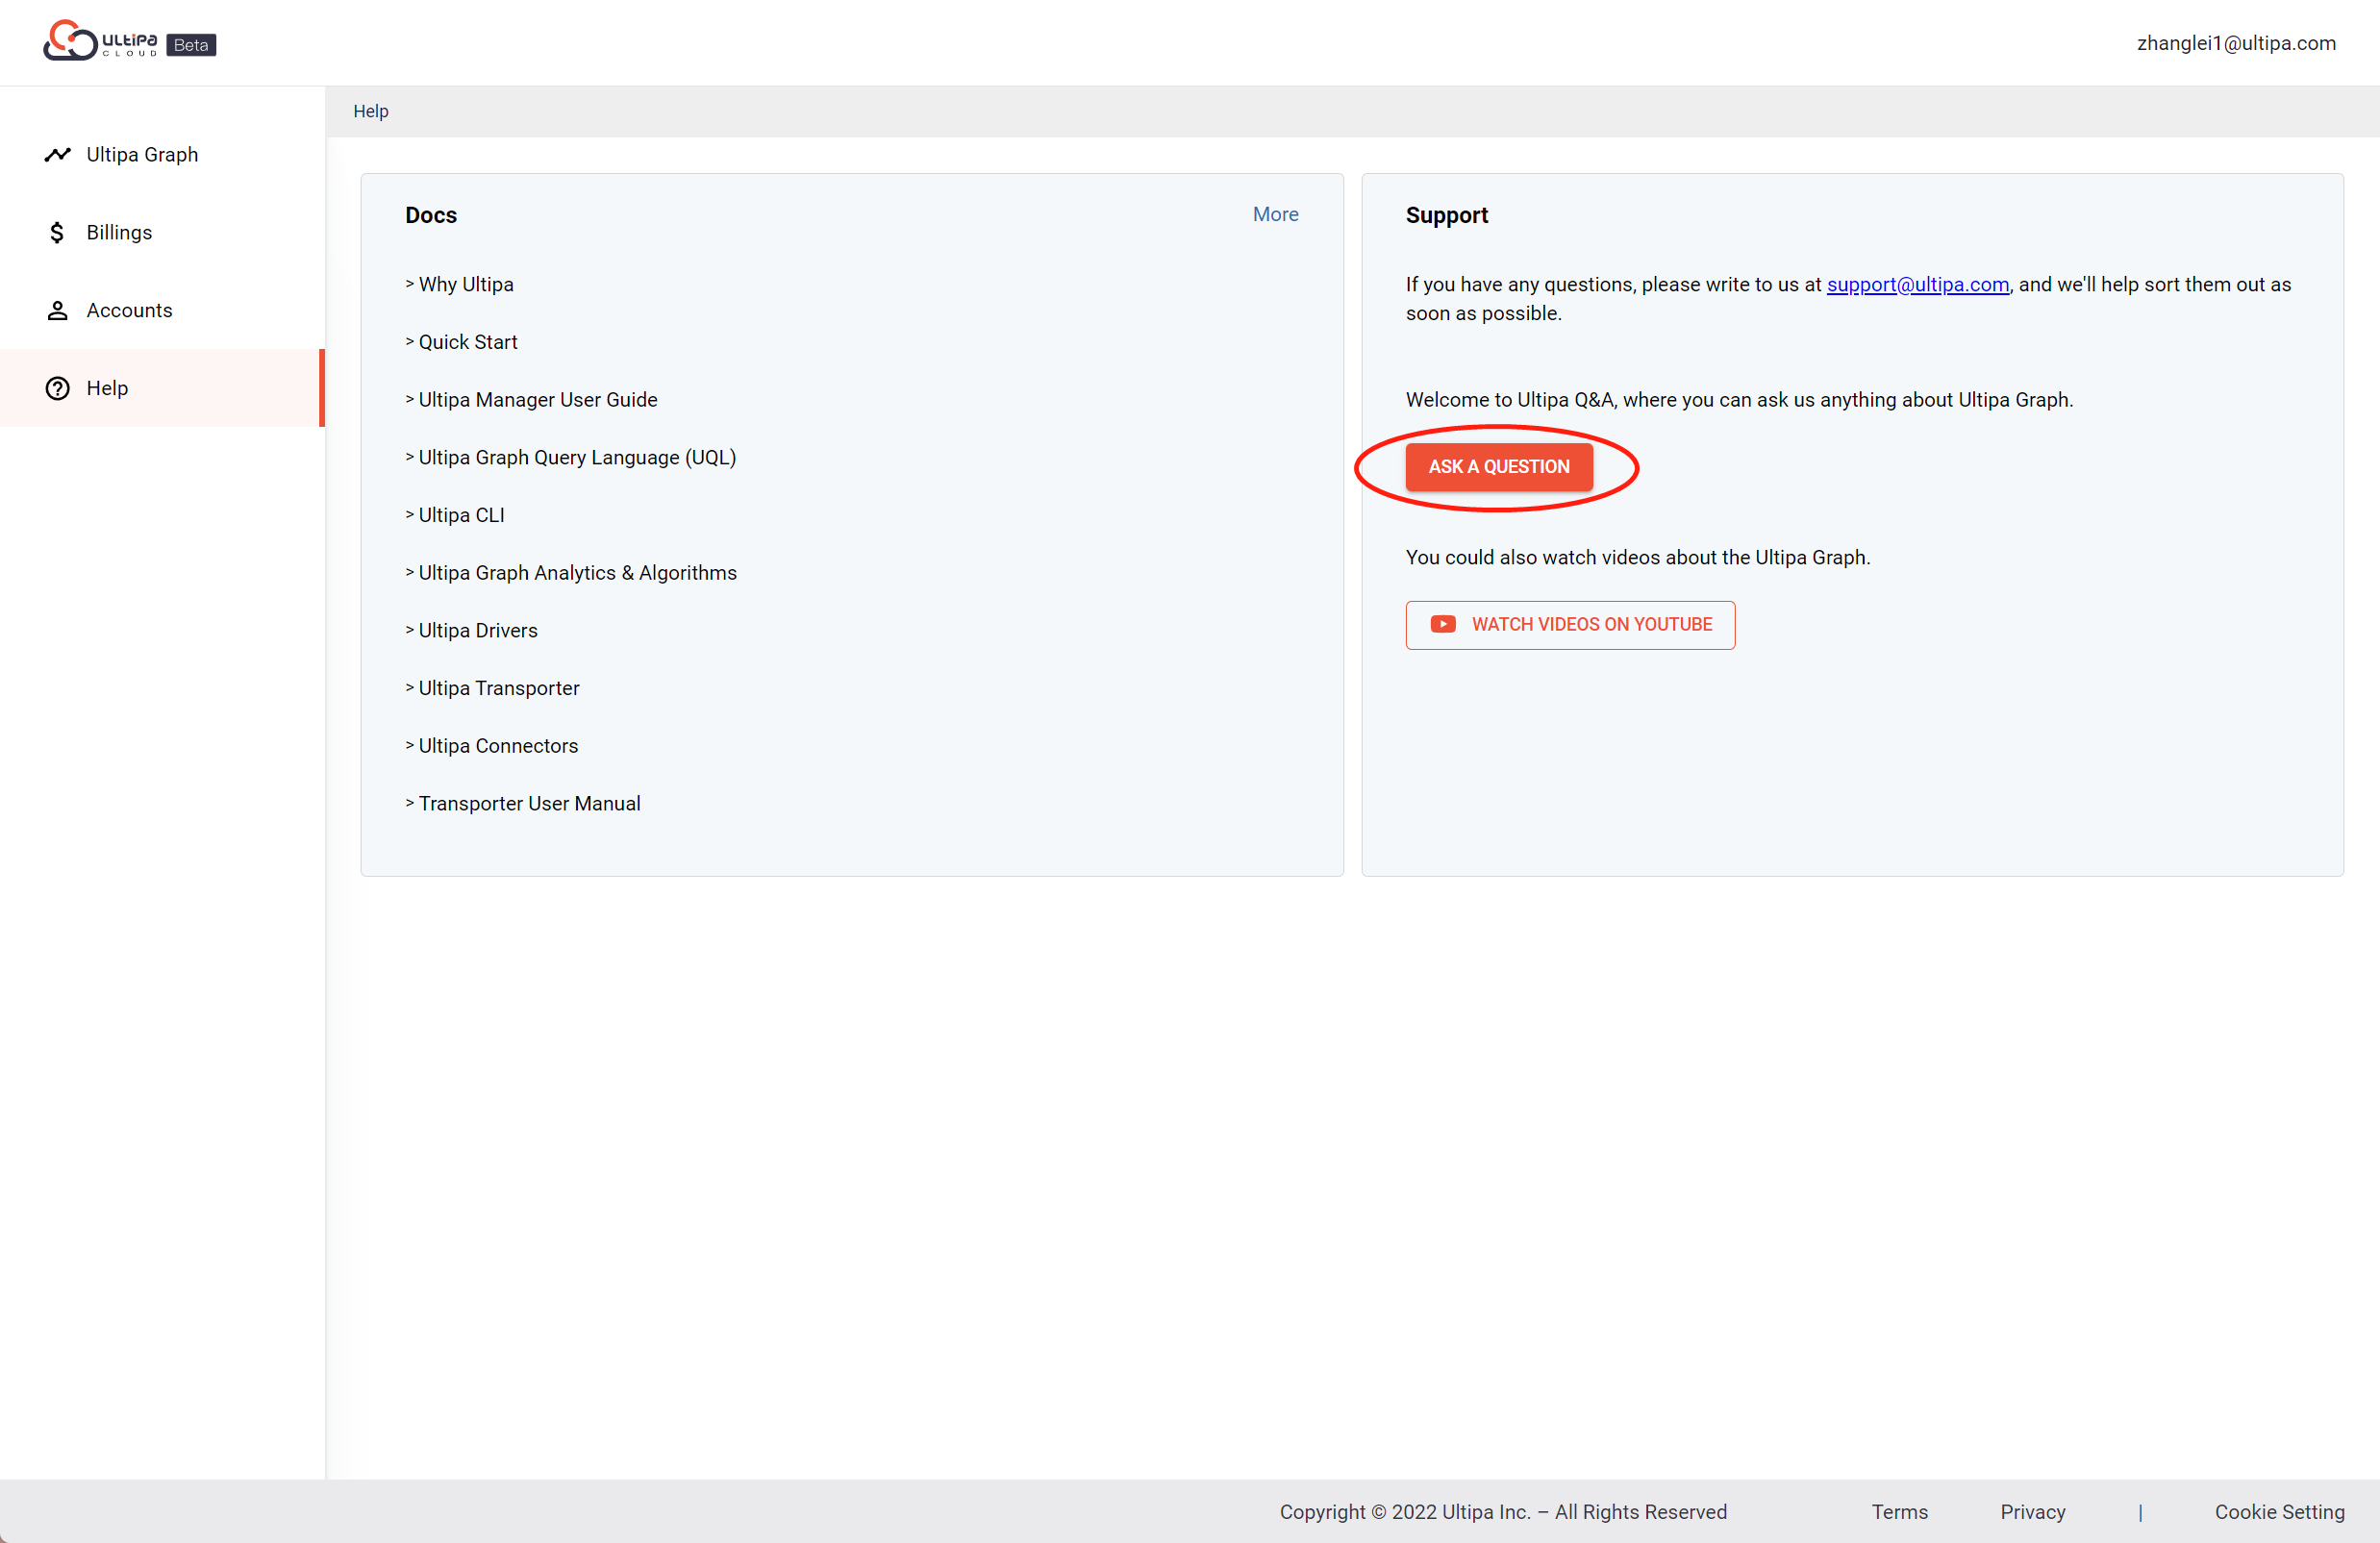Go to Billings section
The image size is (2380, 1543).
tap(162, 232)
